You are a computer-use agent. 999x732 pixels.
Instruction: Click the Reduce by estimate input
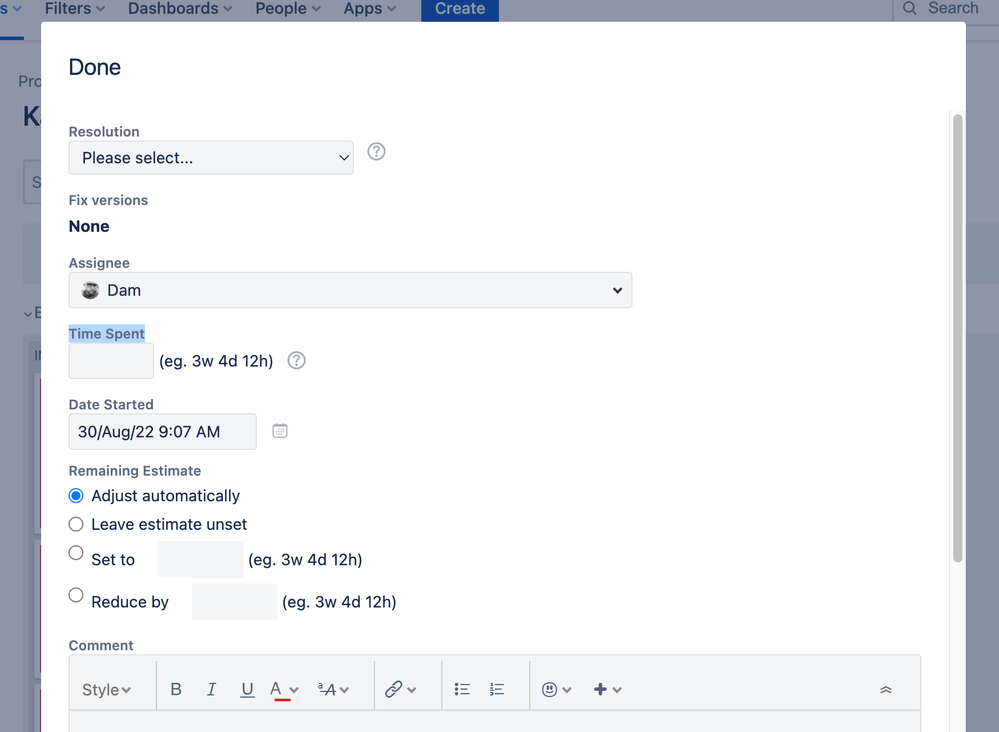click(x=234, y=601)
